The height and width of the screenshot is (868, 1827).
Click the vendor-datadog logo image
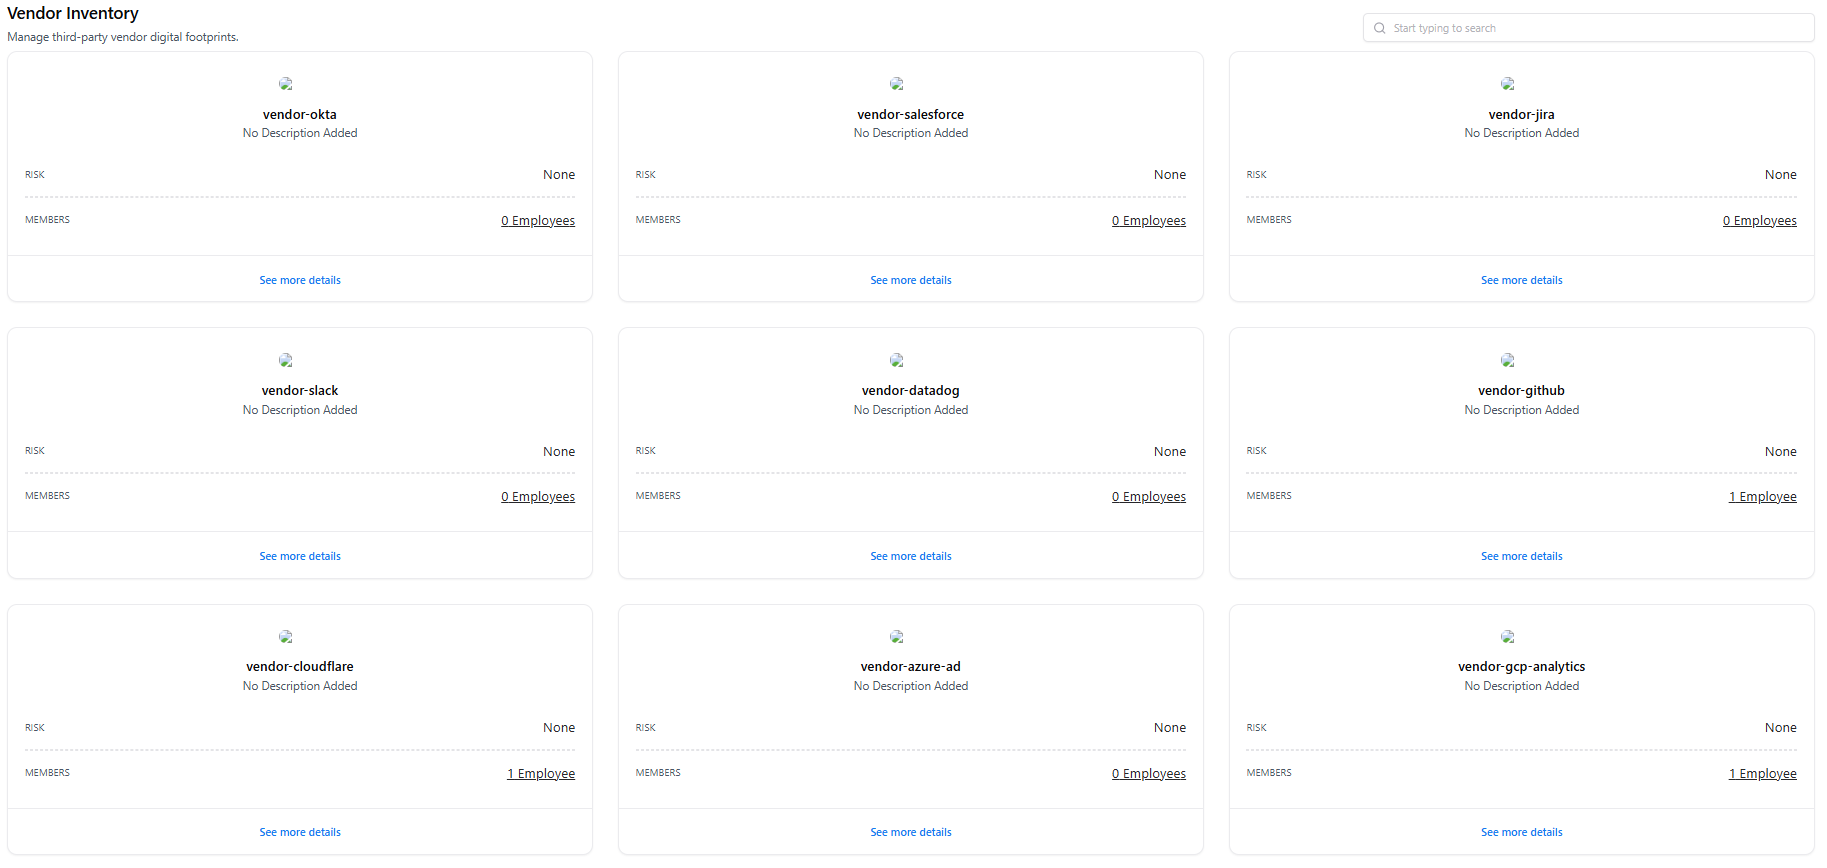(897, 360)
